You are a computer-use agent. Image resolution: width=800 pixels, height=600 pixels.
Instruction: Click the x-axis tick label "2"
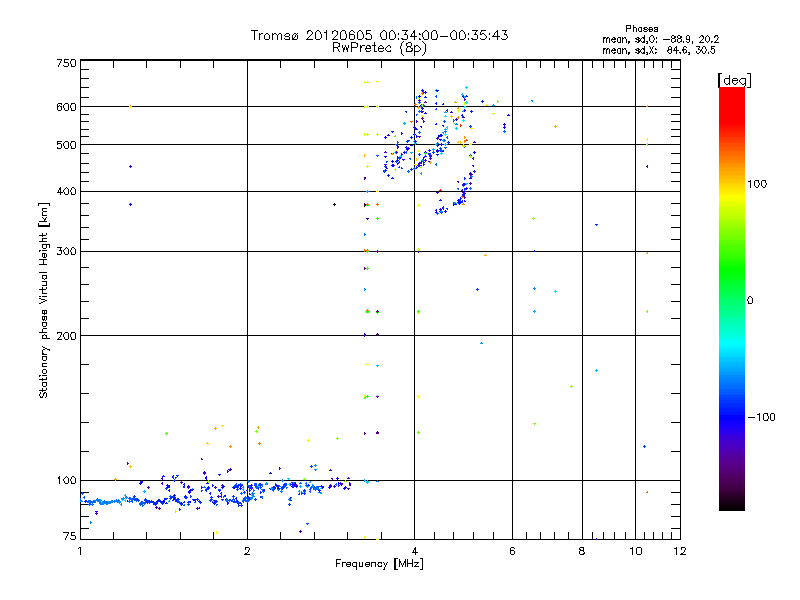coord(247,551)
